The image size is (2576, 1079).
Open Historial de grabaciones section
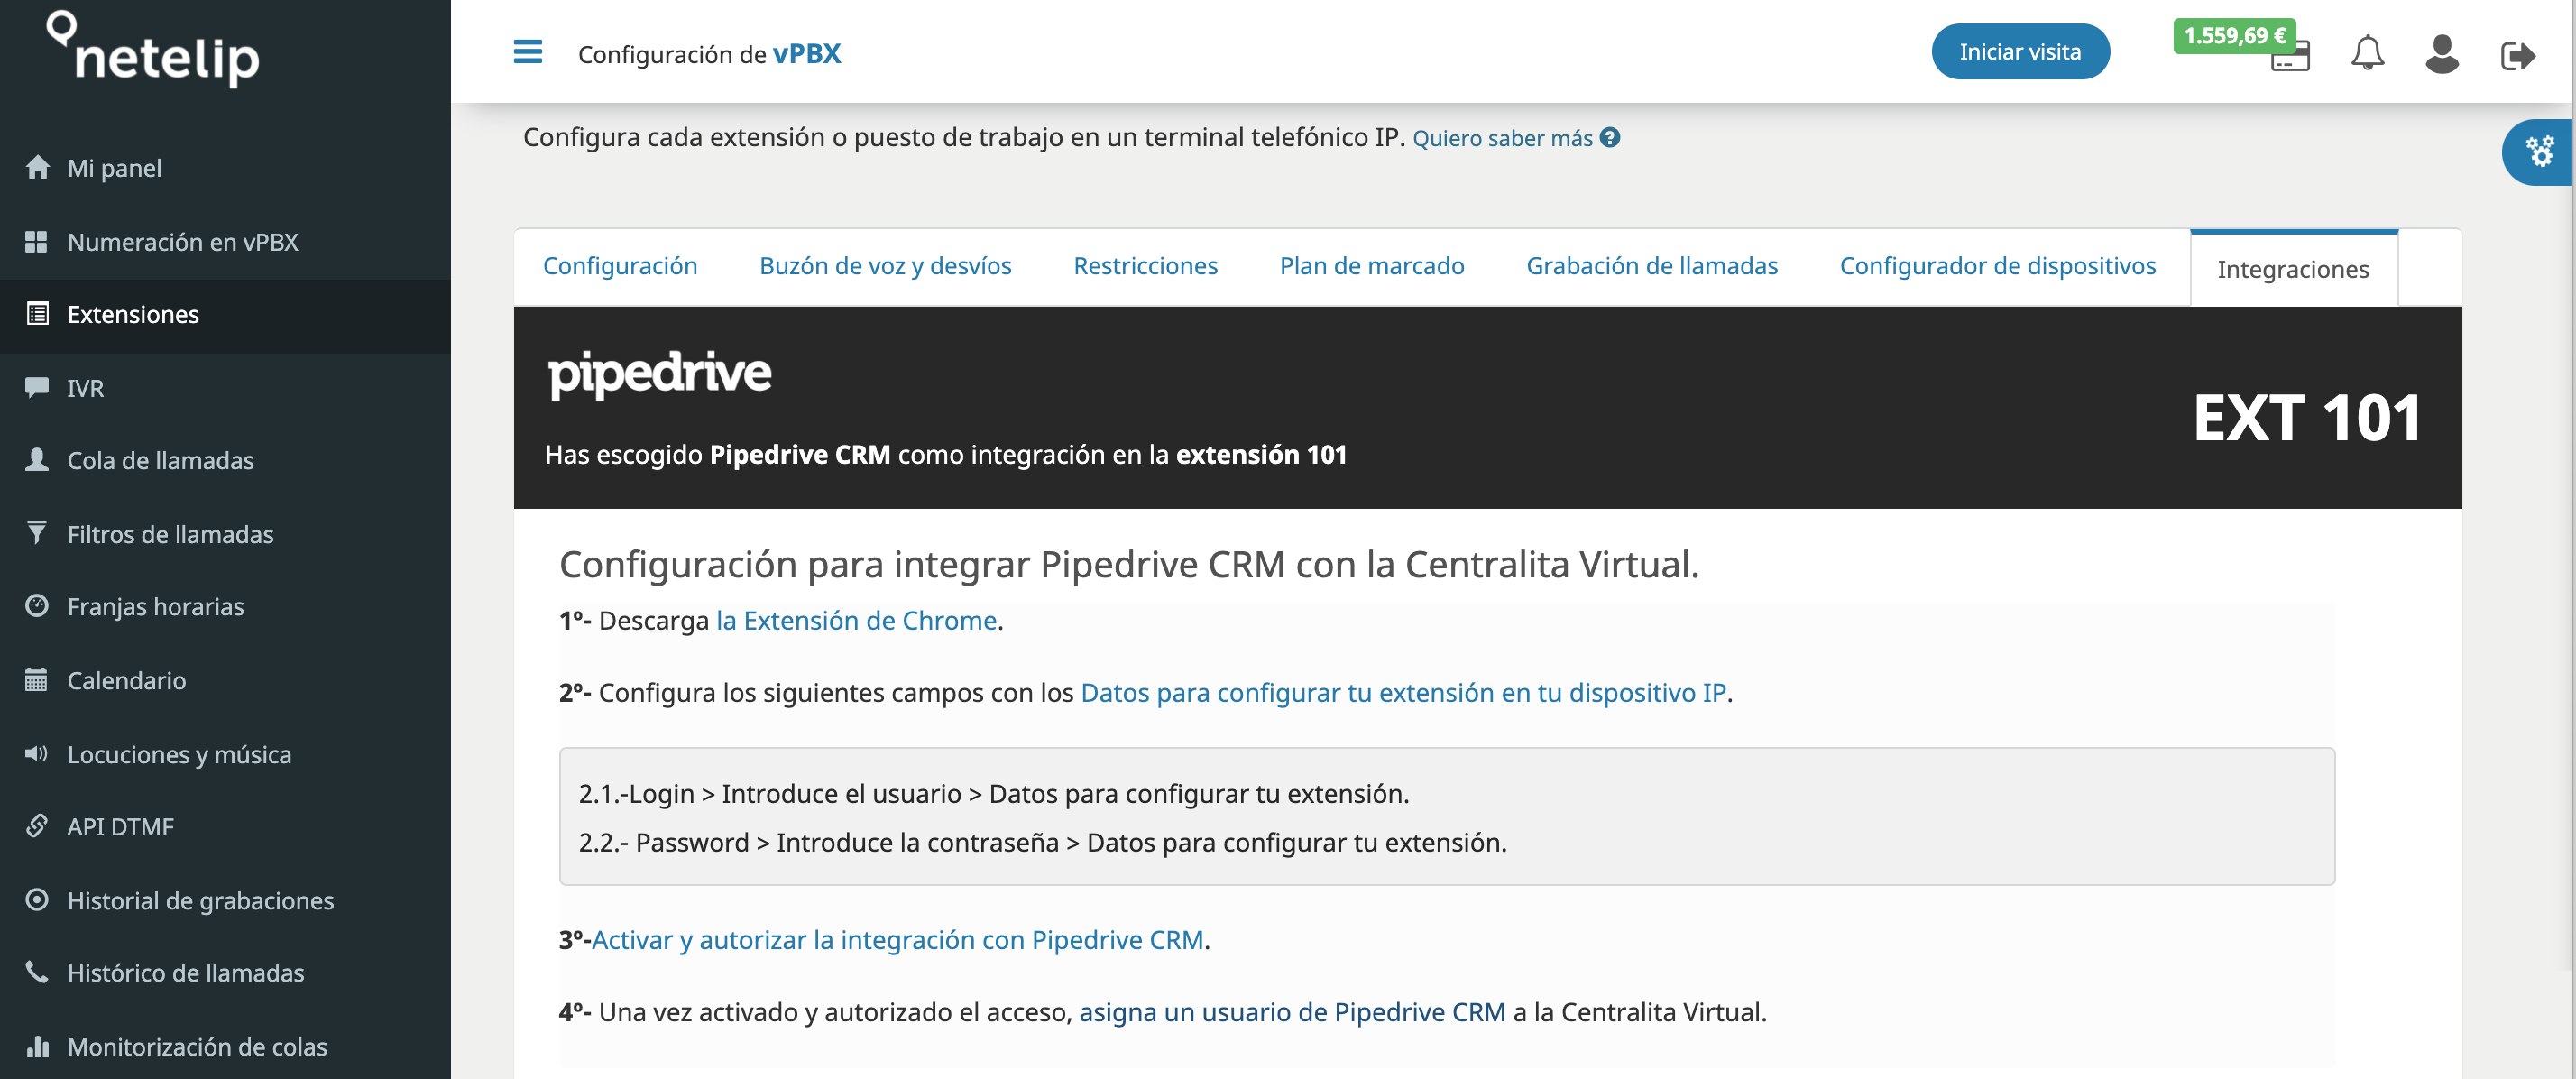(x=225, y=900)
